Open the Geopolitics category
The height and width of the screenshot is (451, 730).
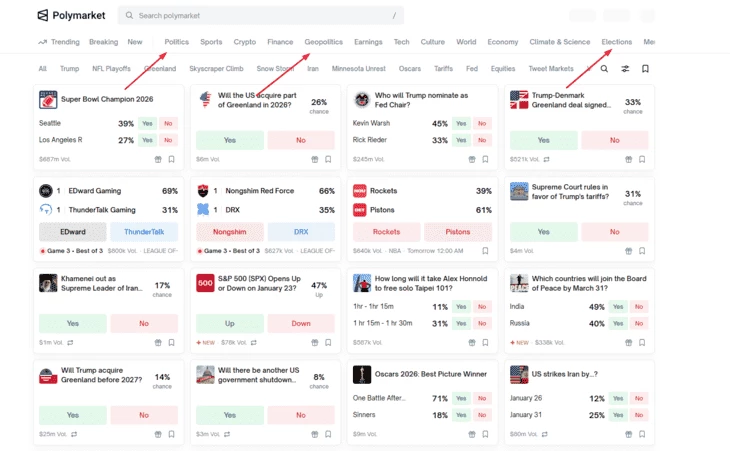point(323,42)
